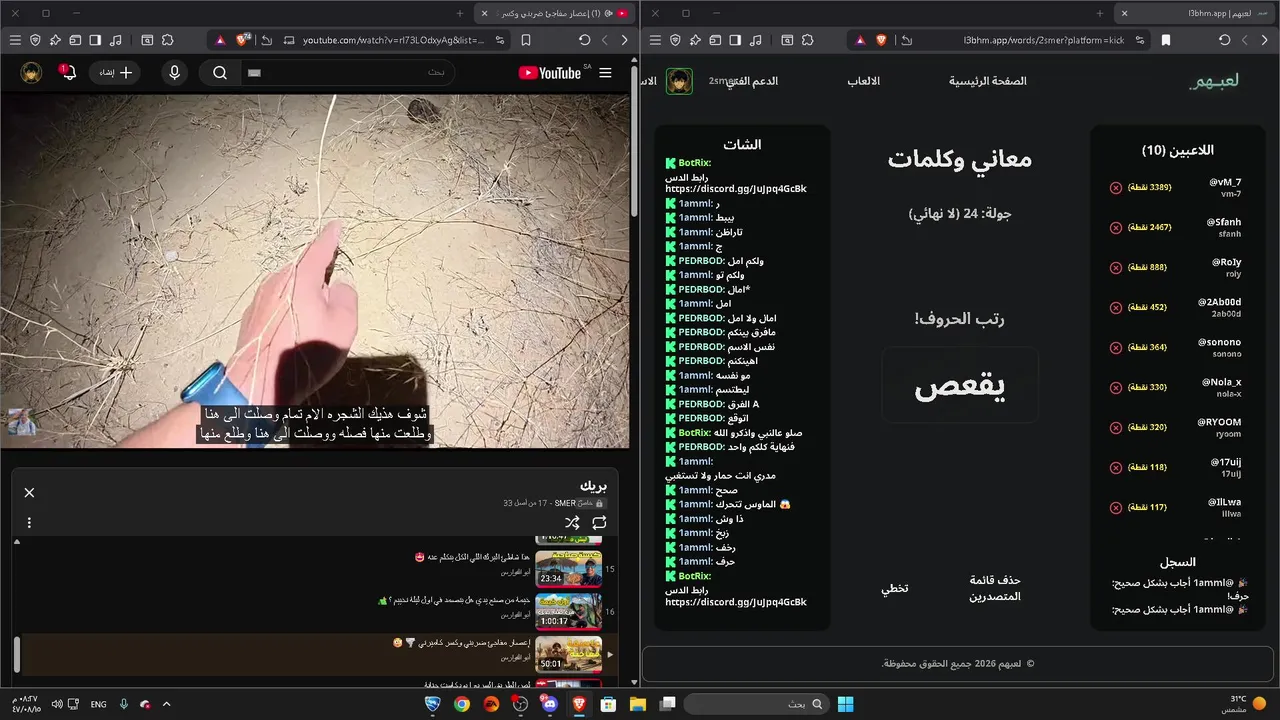This screenshot has height=720, width=1280.
Task: Open الدعم الفني nav link
Action: point(751,81)
